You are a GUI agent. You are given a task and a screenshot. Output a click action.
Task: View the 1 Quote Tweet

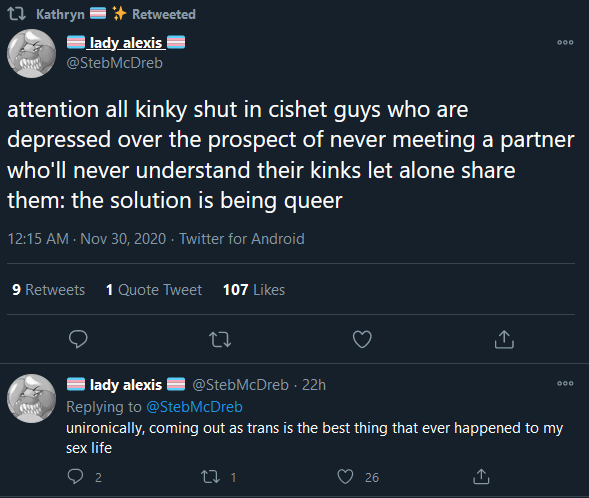click(154, 290)
